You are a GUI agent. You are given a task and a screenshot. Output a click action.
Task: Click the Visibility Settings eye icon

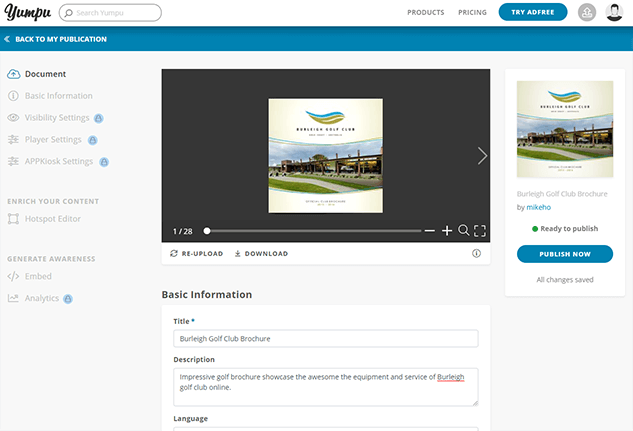pos(13,117)
